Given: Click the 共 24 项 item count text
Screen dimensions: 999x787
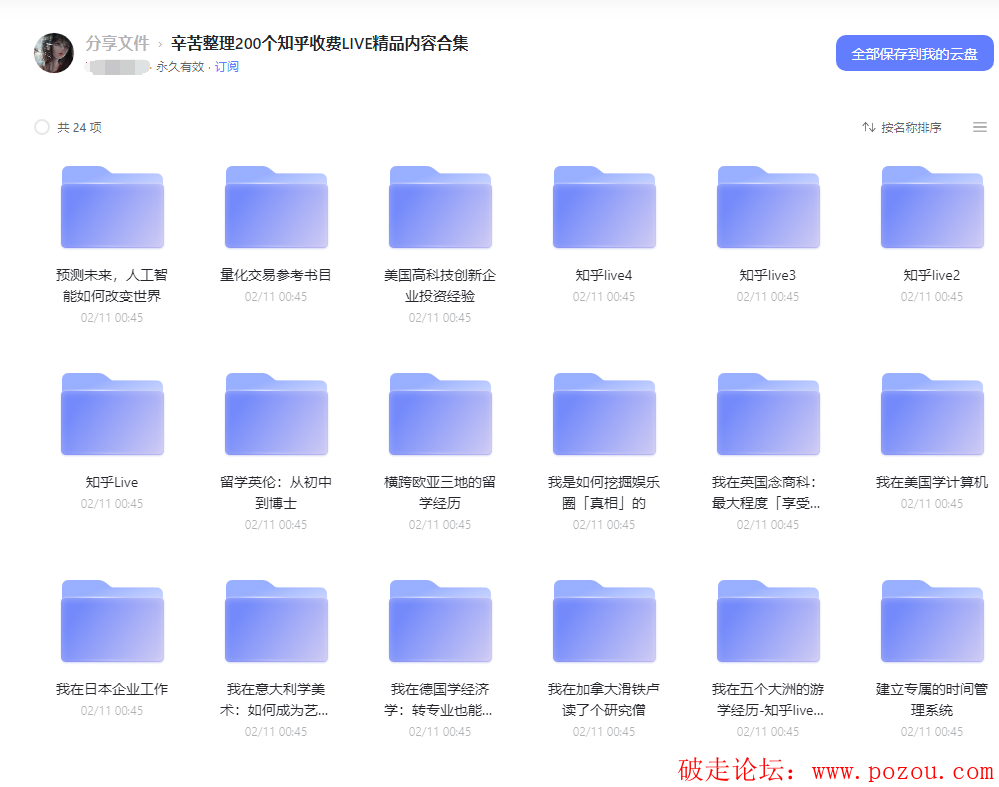Looking at the screenshot, I should (80, 127).
